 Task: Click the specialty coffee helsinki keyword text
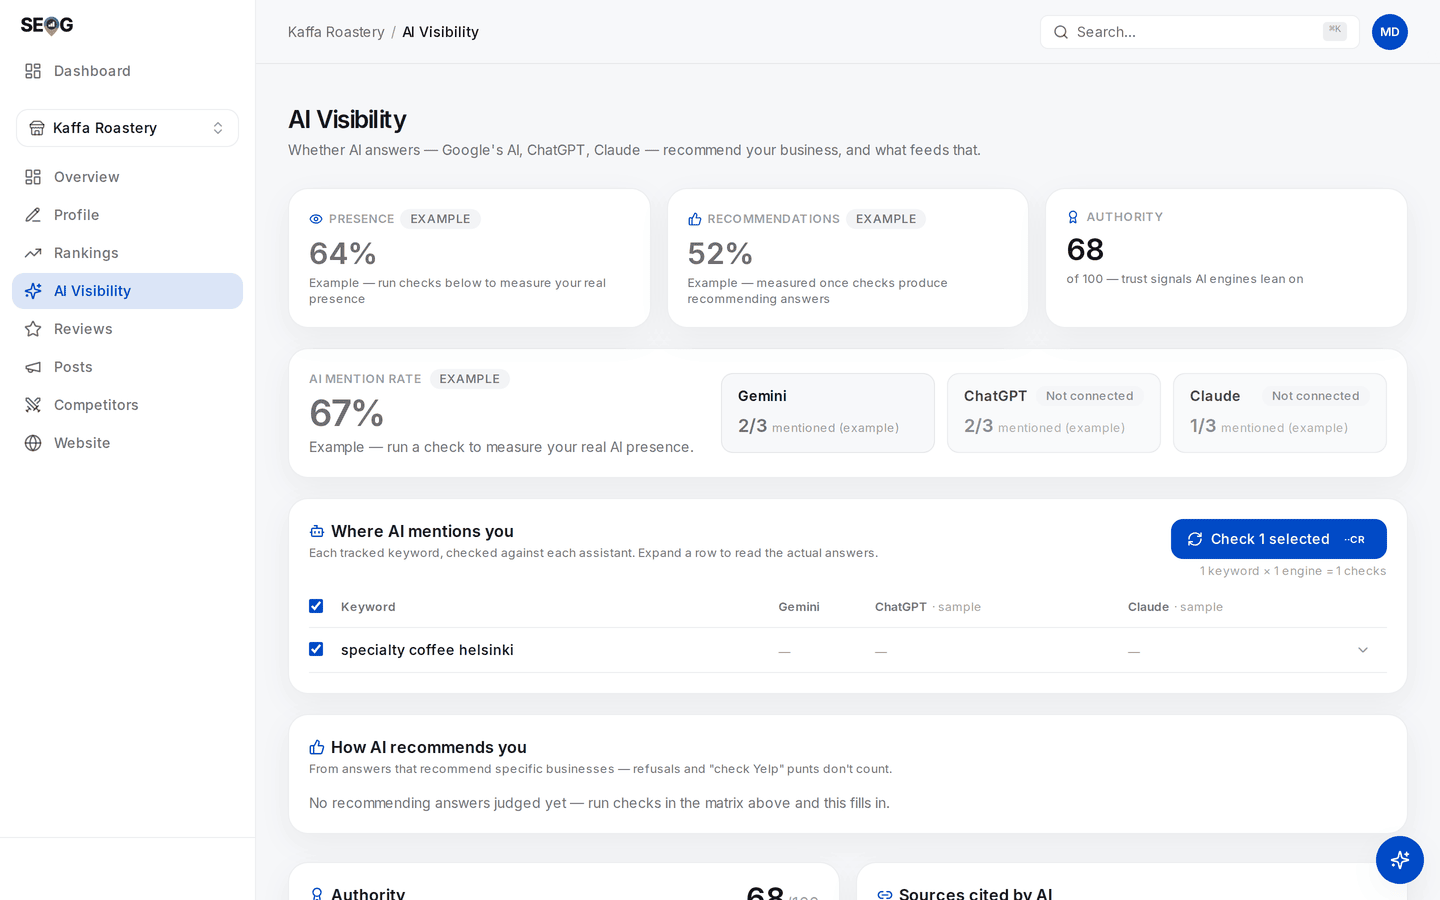tap(427, 650)
